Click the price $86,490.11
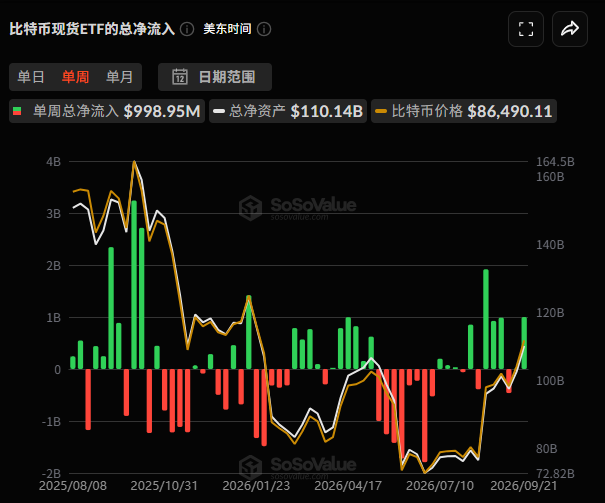The image size is (605, 503). tap(510, 111)
